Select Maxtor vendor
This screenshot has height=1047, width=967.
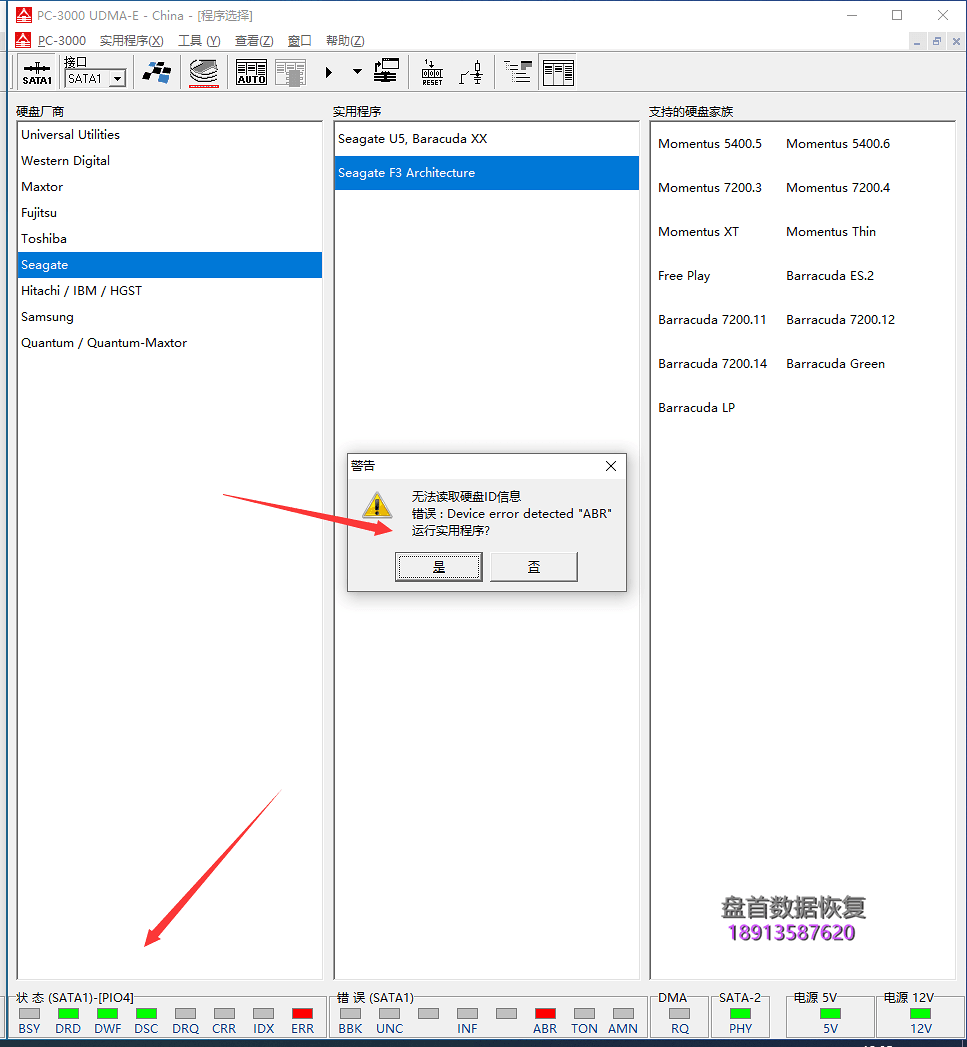(x=170, y=187)
